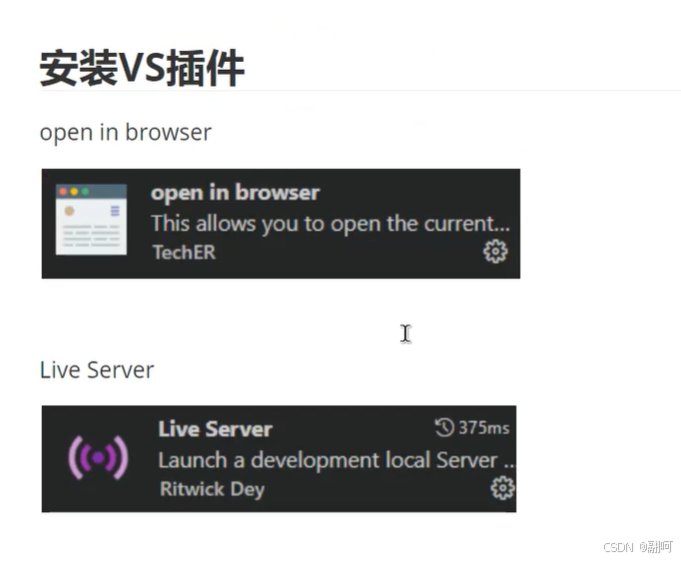The width and height of the screenshot is (681, 561).
Task: Select the bold 'open in browser' extension title
Action: point(235,192)
